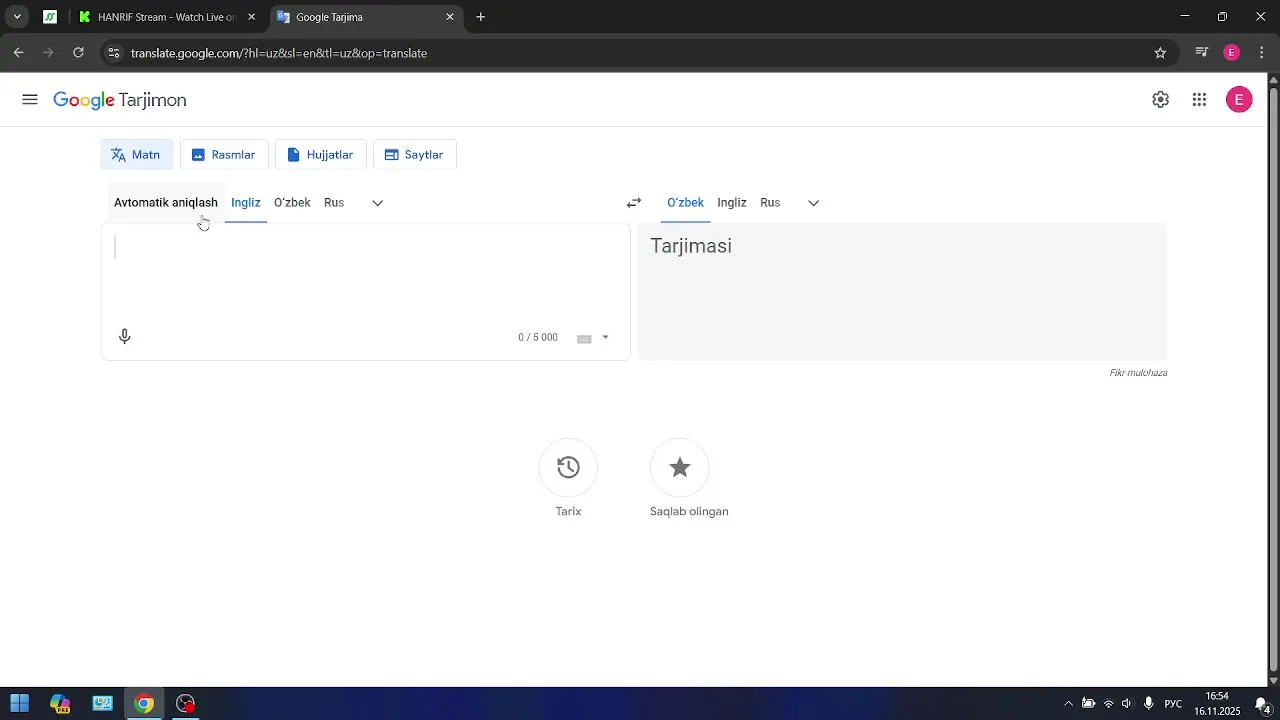The image size is (1280, 720).
Task: Select Rus as target language
Action: coord(770,203)
